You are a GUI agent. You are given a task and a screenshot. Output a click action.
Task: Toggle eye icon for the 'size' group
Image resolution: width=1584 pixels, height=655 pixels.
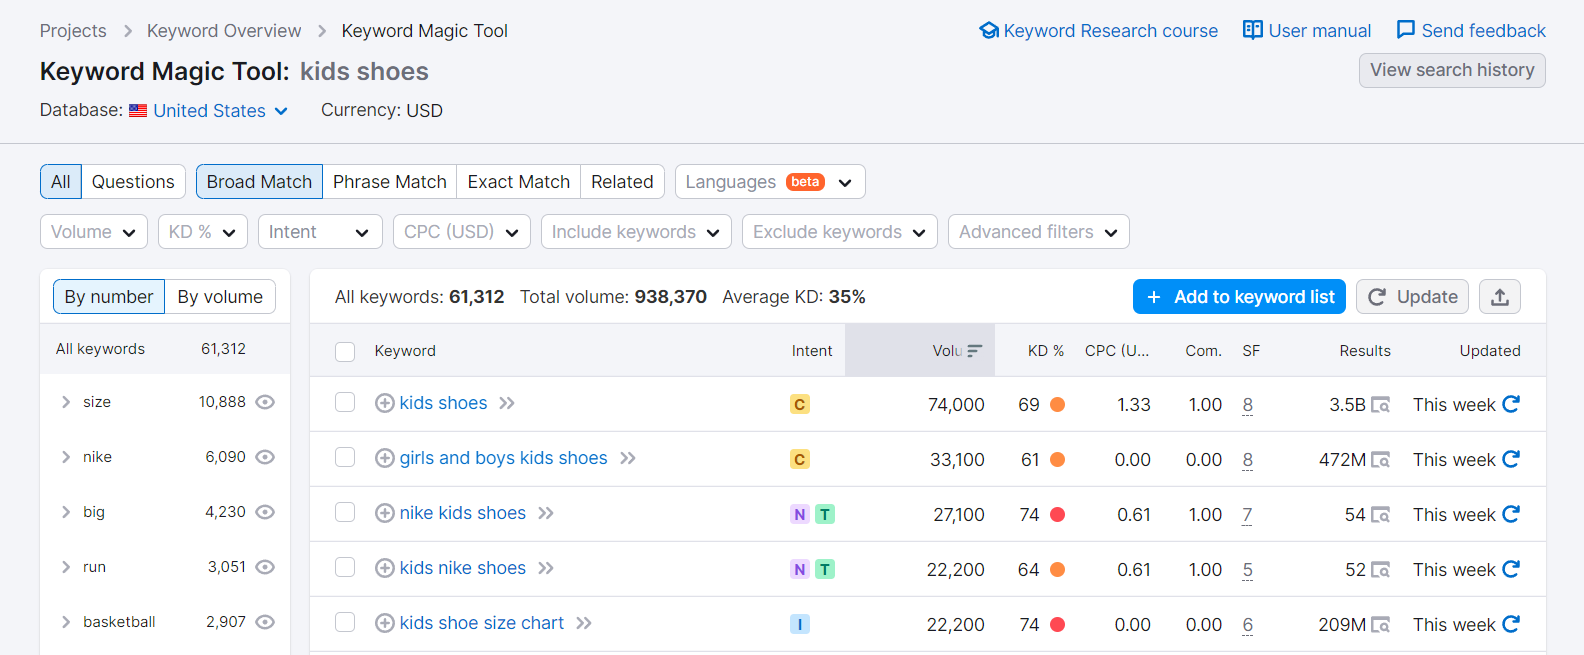[x=265, y=402]
